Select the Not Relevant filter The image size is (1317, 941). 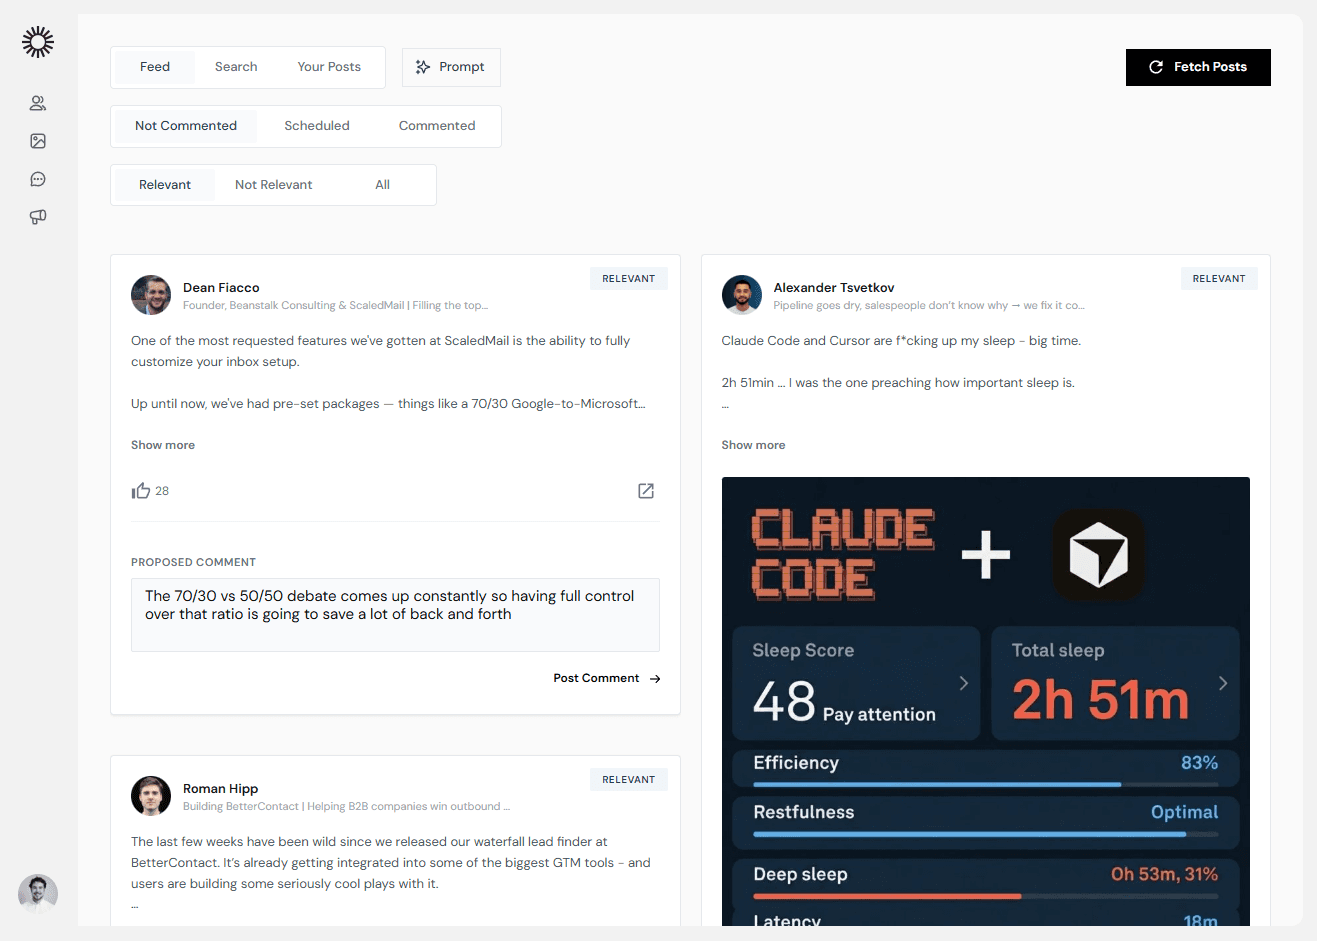tap(273, 185)
